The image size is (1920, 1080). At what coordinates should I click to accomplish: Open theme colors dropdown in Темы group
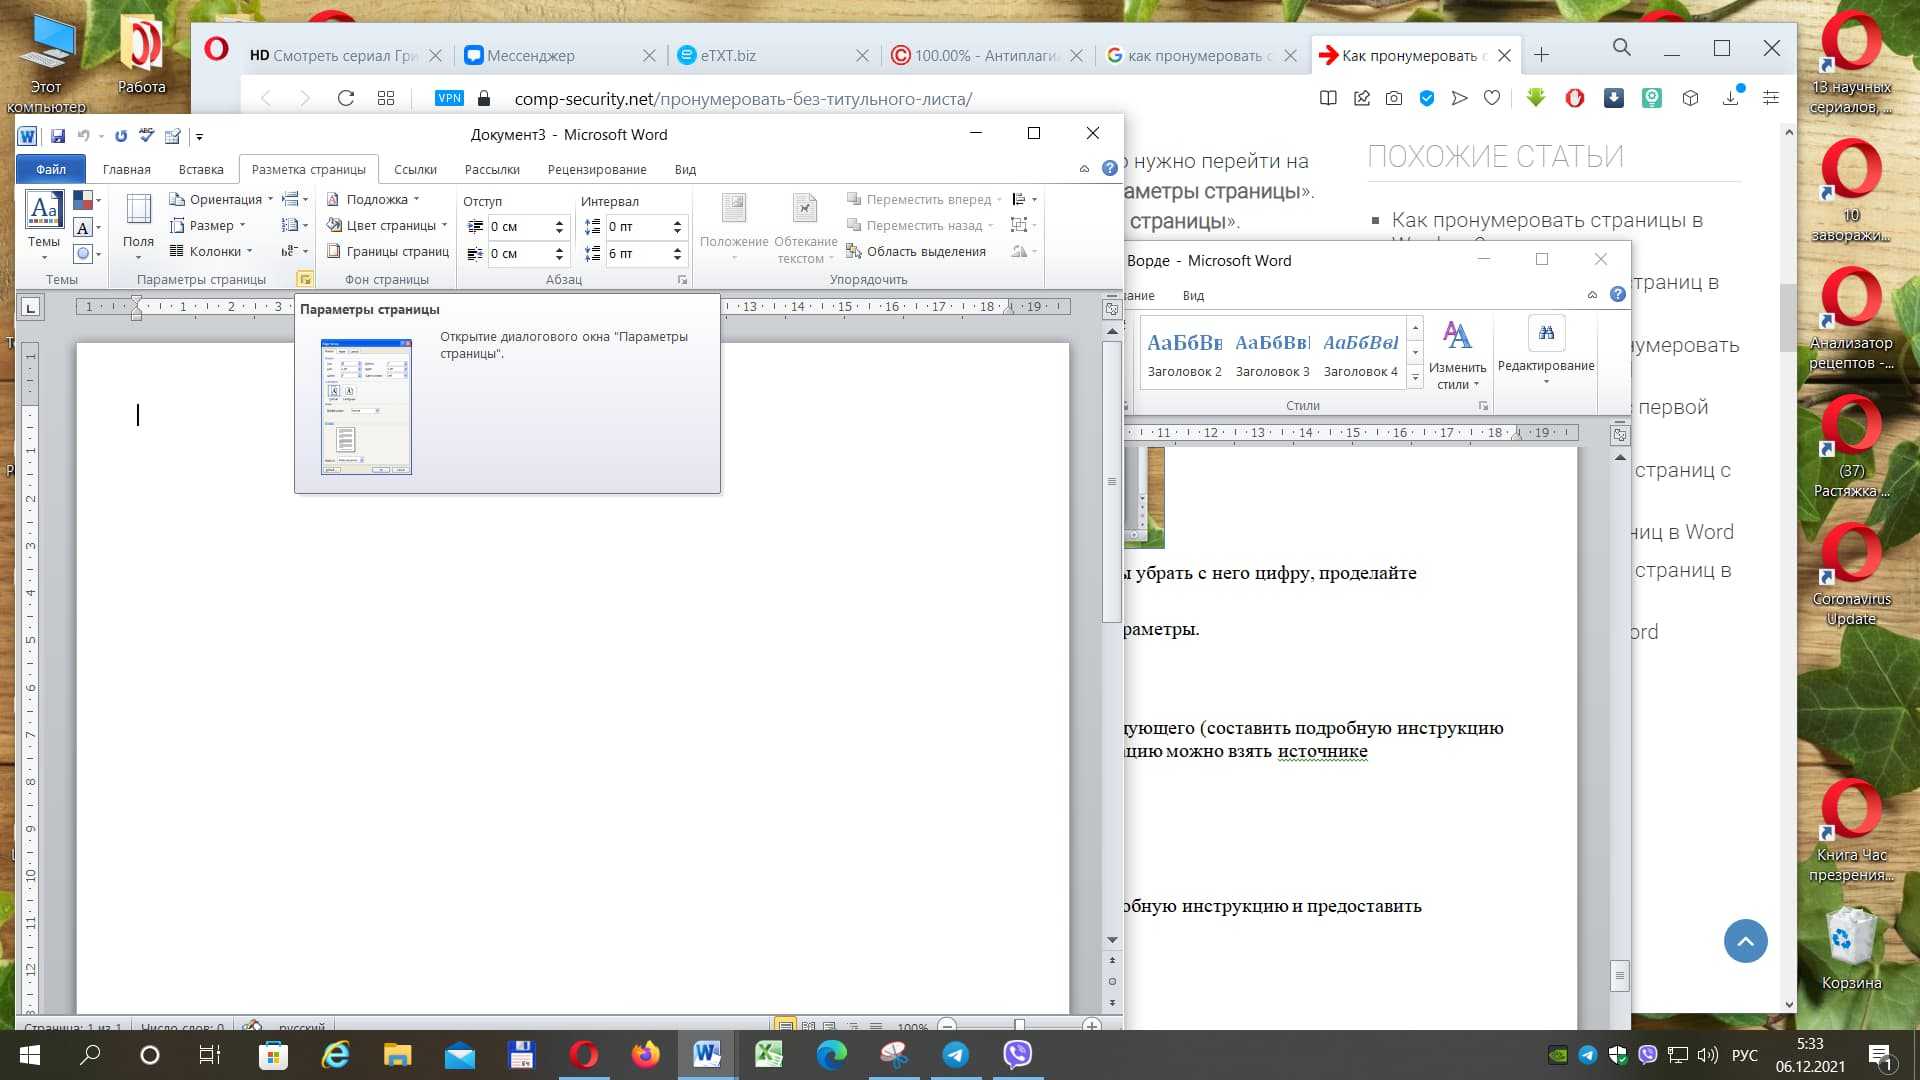(x=87, y=201)
